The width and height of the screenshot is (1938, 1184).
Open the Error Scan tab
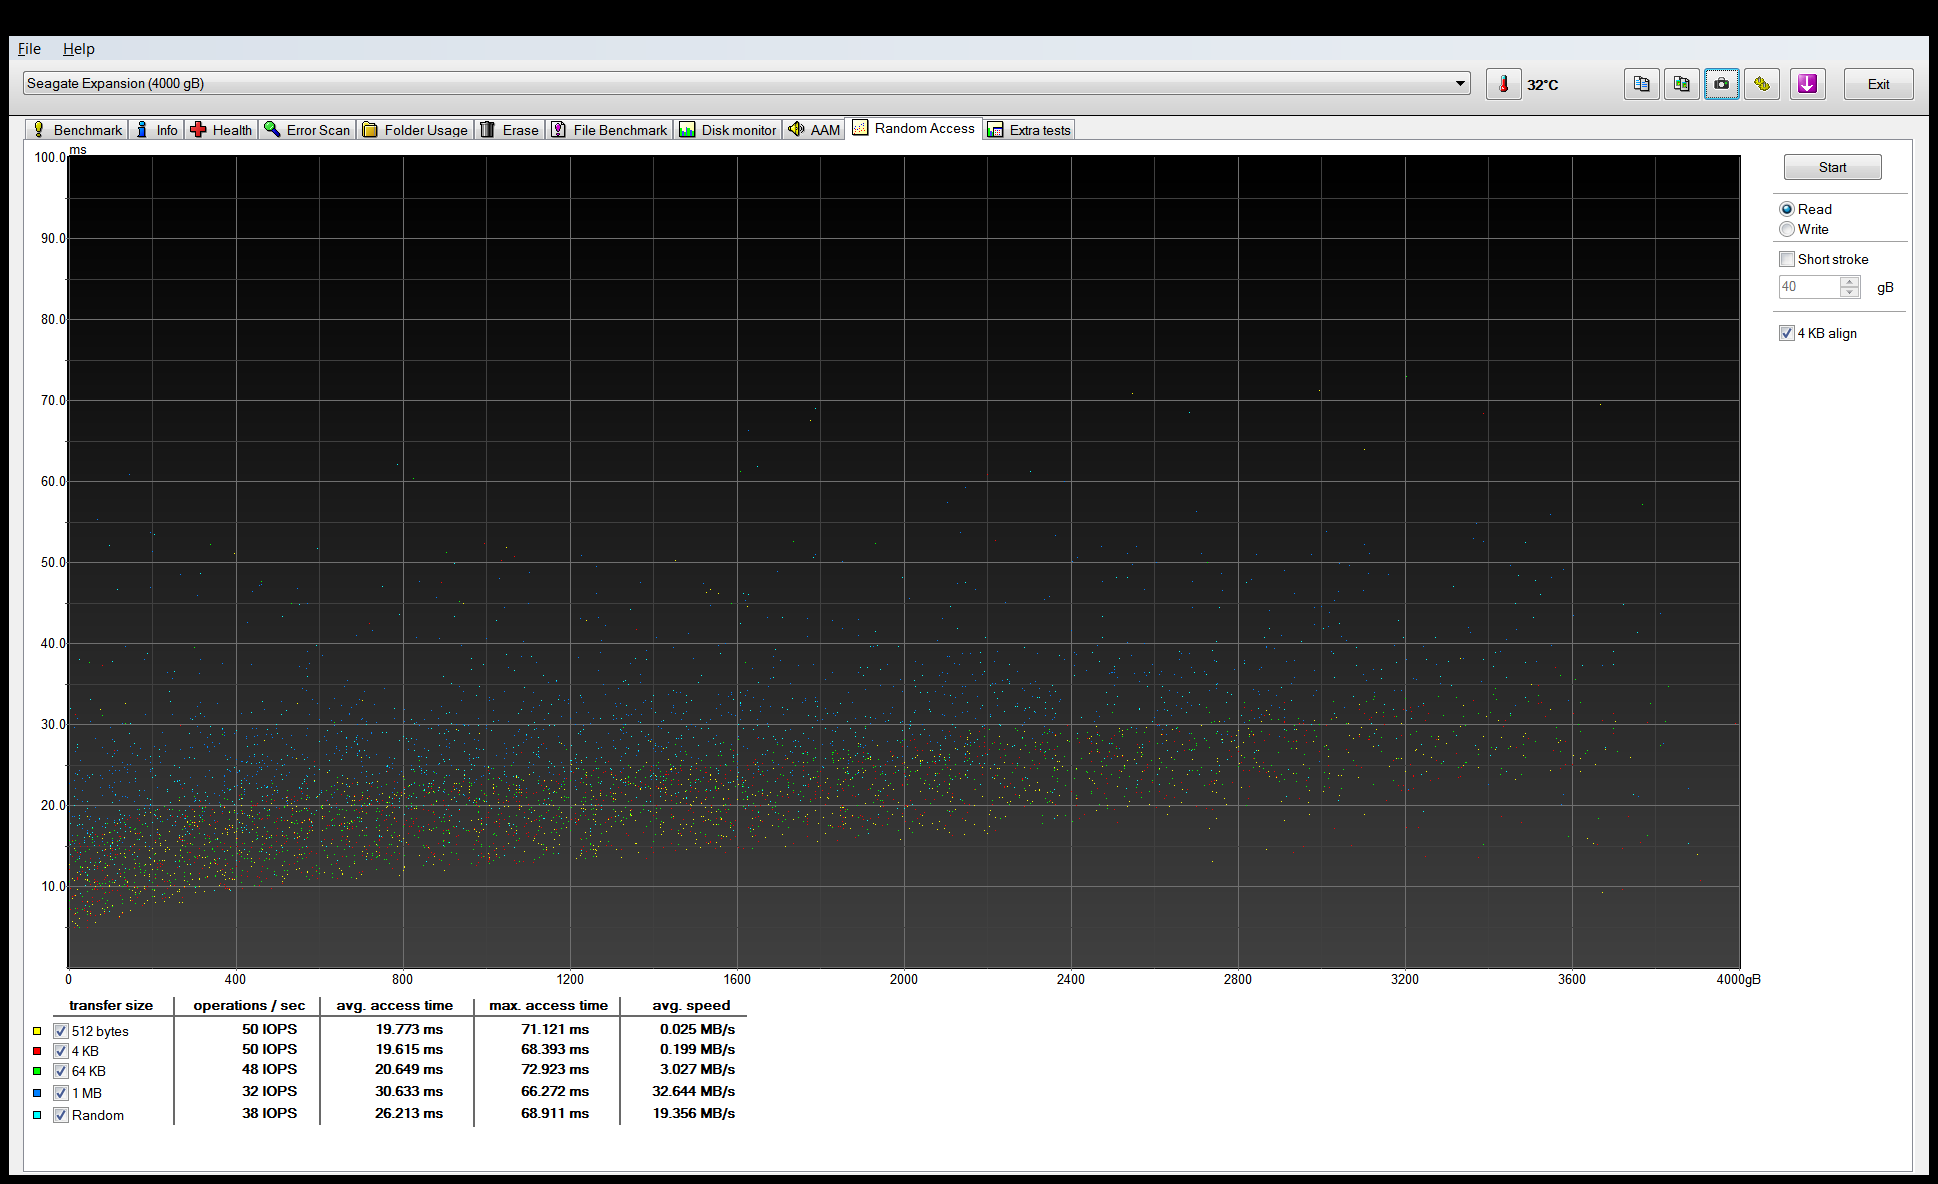[x=308, y=130]
